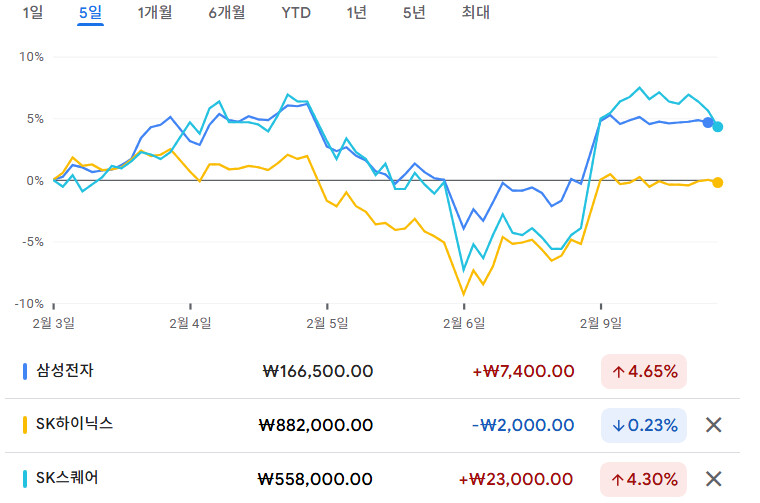Click the cyan endpoint dot for SK스퀘어

pos(718,127)
